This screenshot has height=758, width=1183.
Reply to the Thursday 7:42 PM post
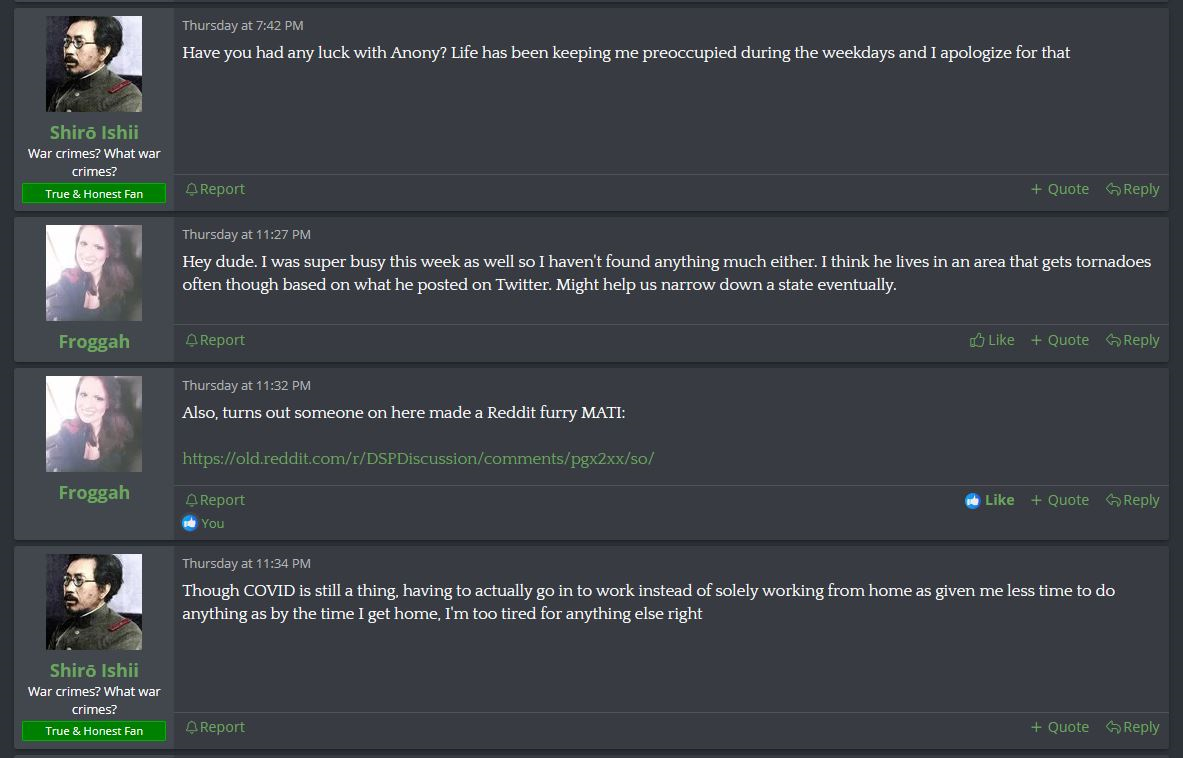click(x=1132, y=189)
